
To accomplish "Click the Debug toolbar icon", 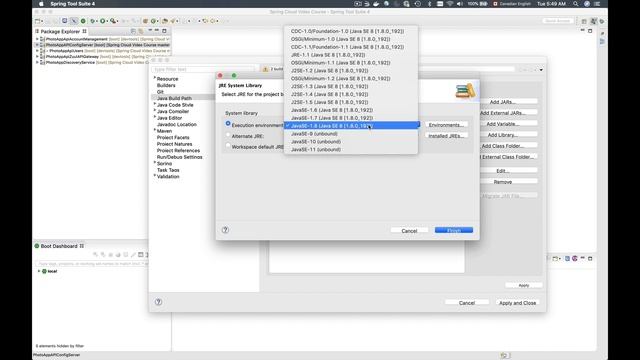I will pyautogui.click(x=93, y=21).
